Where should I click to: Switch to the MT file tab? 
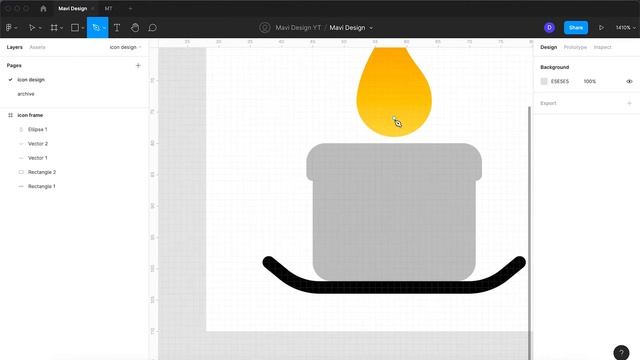108,9
